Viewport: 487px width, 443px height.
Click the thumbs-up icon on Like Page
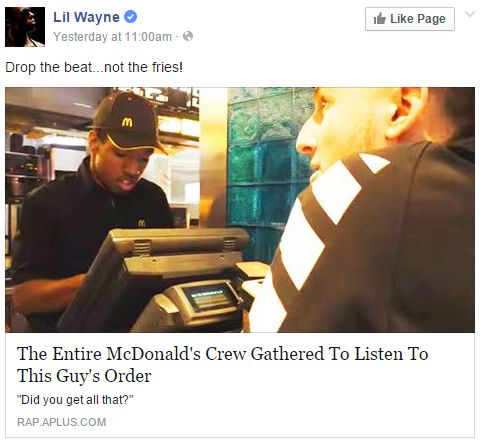(380, 19)
